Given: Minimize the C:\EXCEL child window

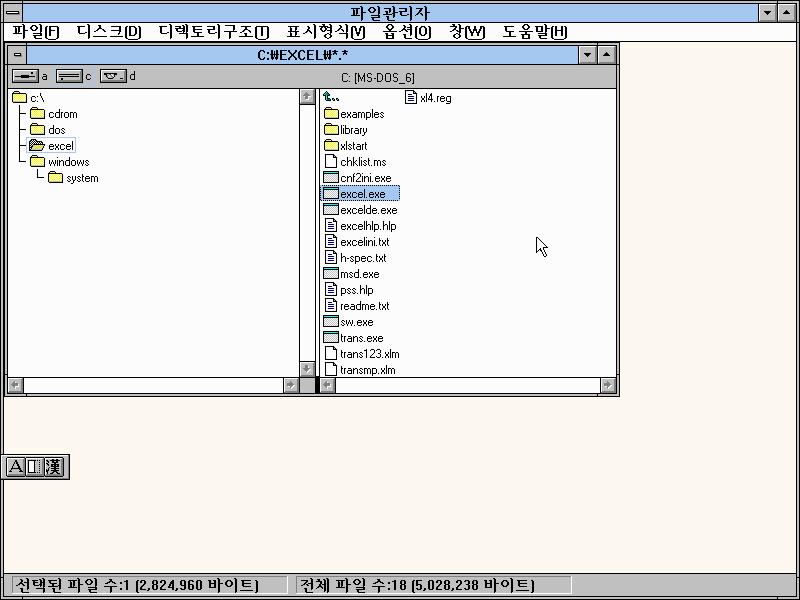Looking at the screenshot, I should tap(588, 55).
